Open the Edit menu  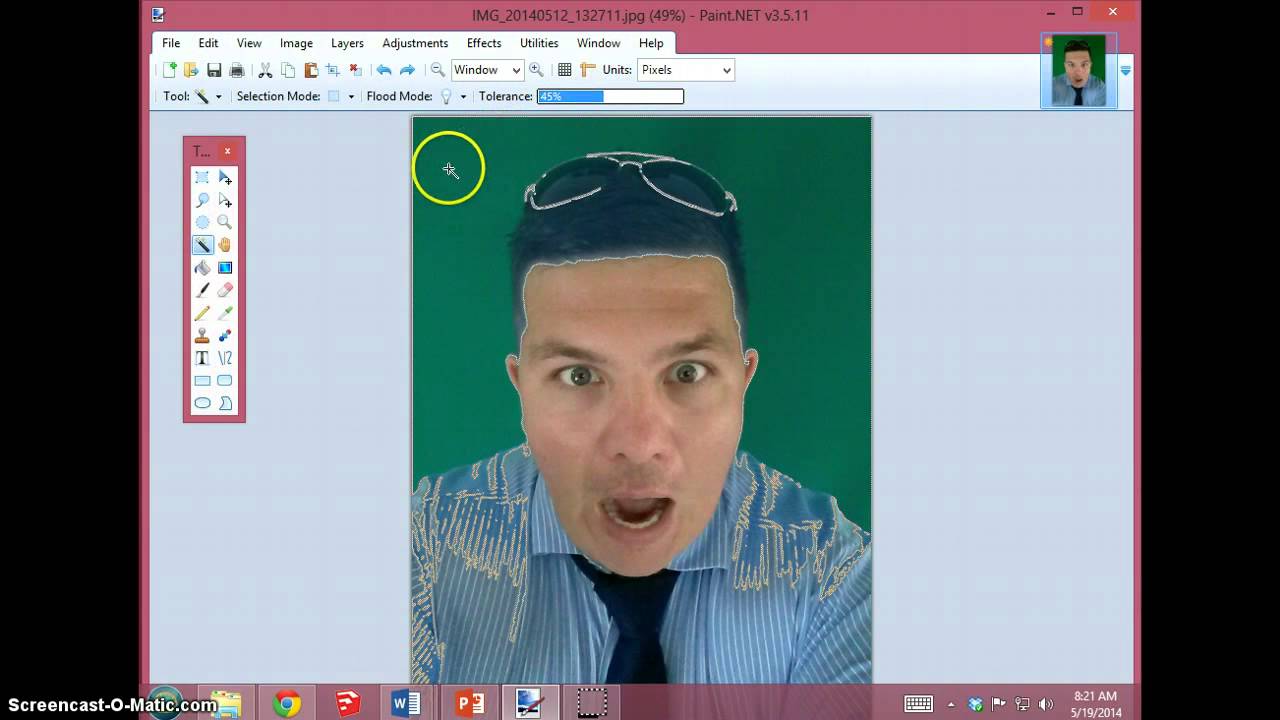208,43
